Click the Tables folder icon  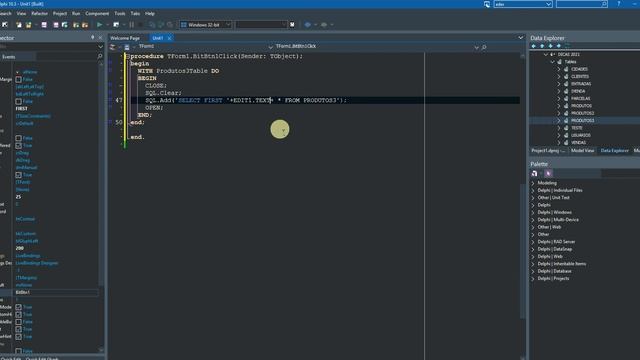click(560, 62)
